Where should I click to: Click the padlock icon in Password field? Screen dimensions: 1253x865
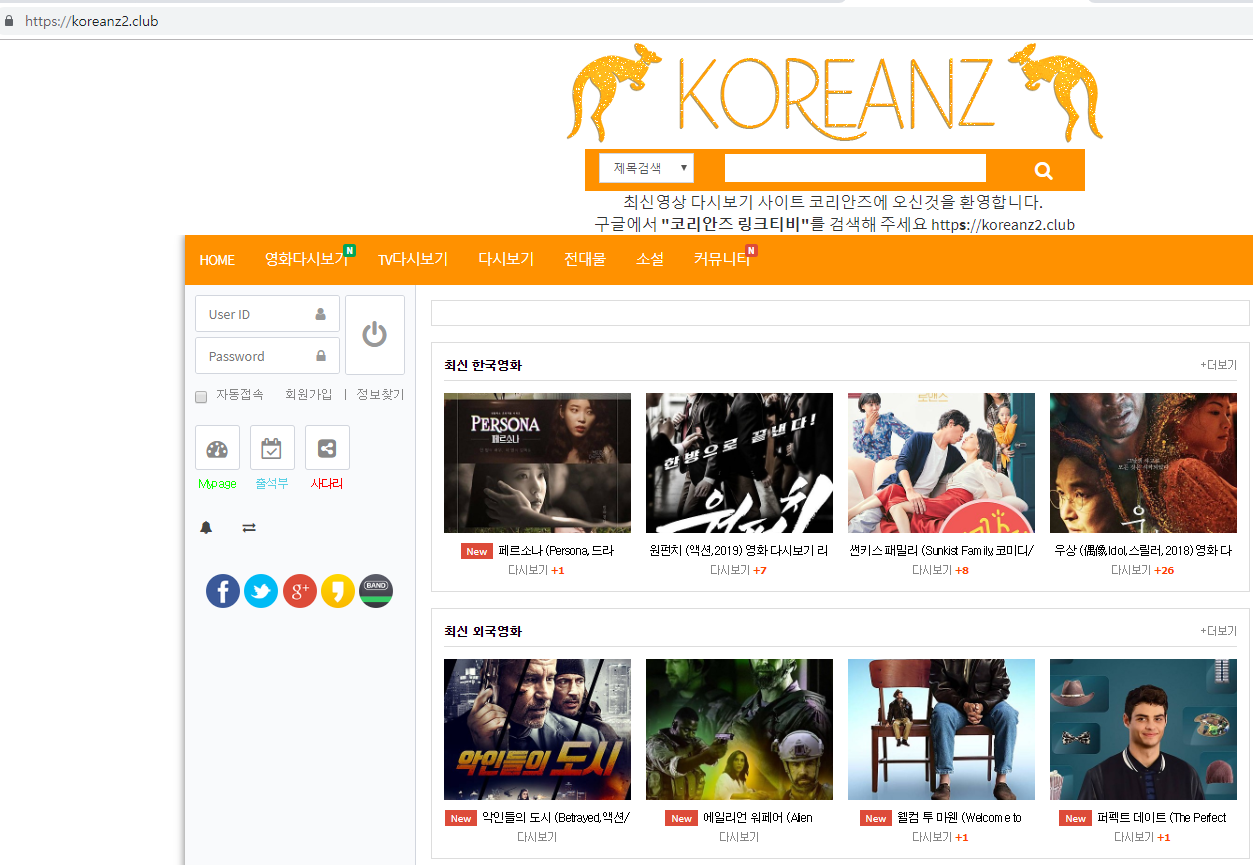pyautogui.click(x=321, y=356)
